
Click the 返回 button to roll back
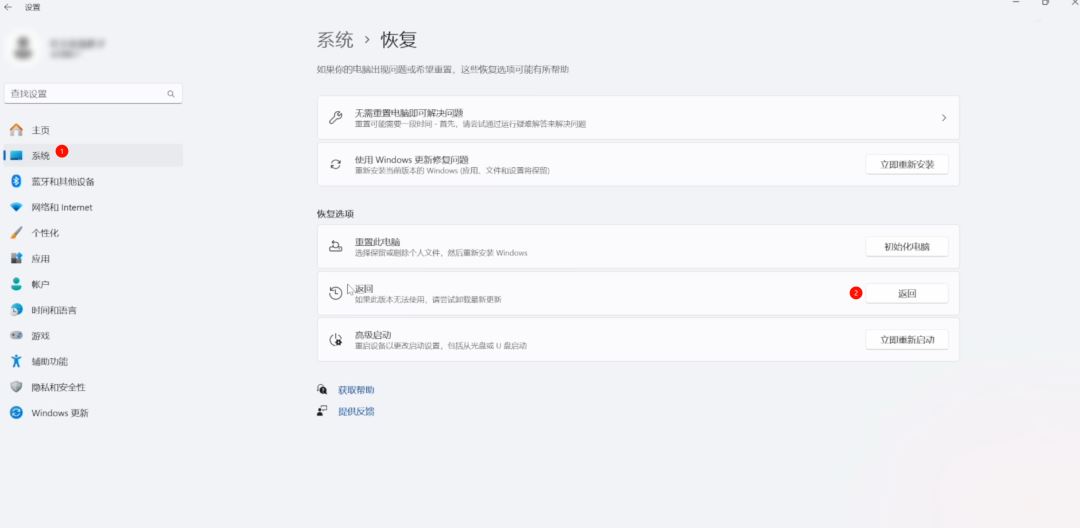(x=906, y=293)
